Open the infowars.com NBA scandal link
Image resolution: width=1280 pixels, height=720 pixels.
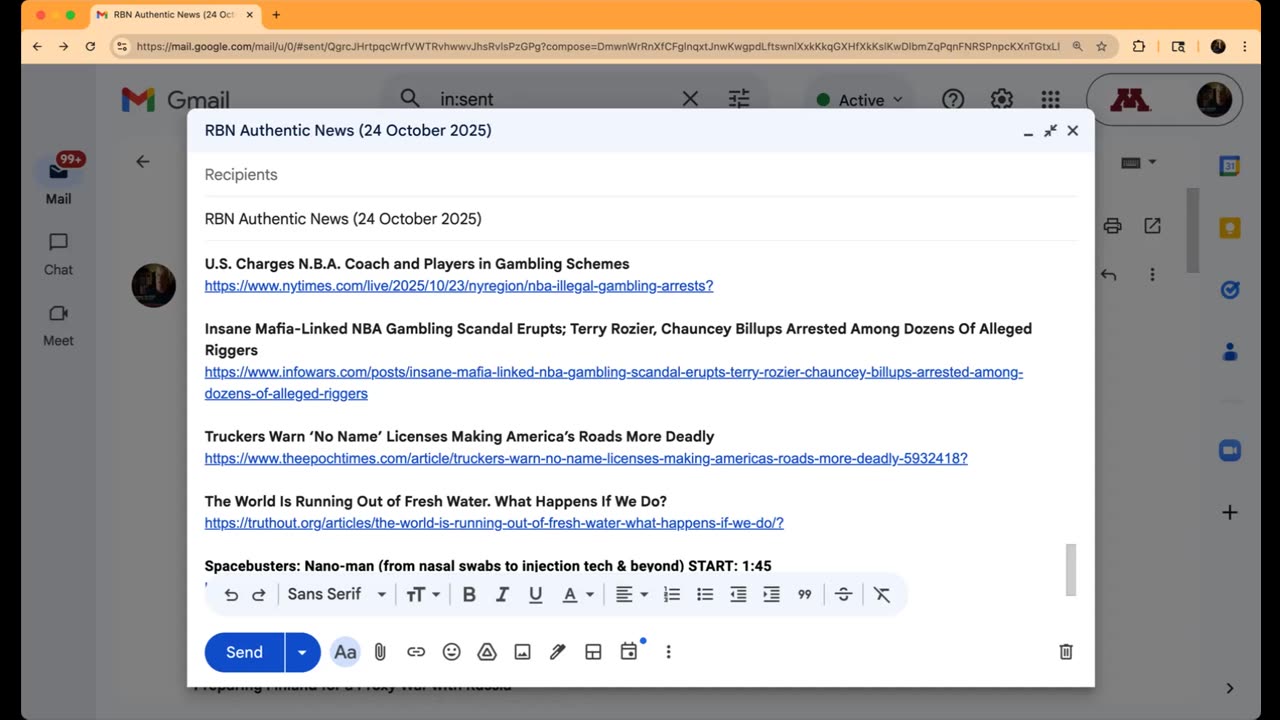pyautogui.click(x=614, y=383)
